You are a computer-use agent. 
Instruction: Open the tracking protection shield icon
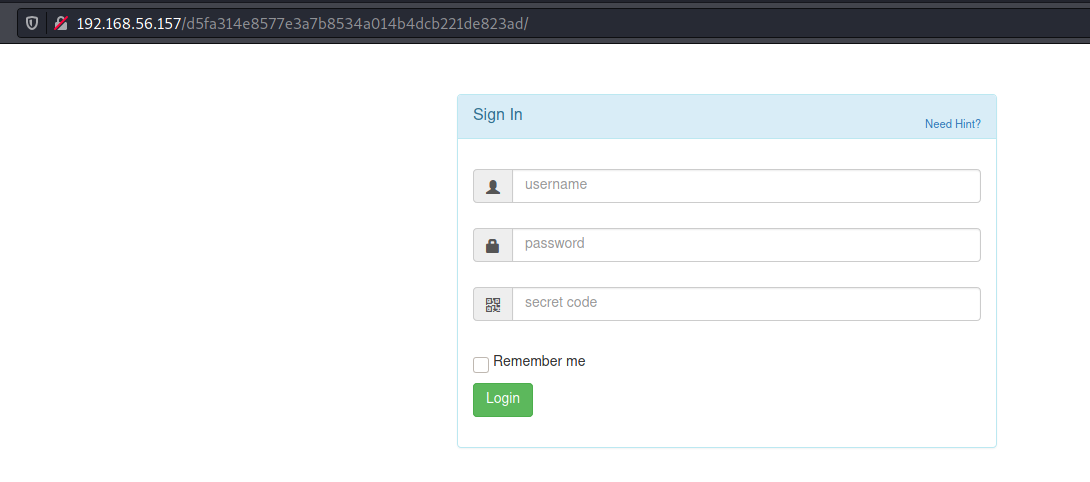click(x=32, y=23)
